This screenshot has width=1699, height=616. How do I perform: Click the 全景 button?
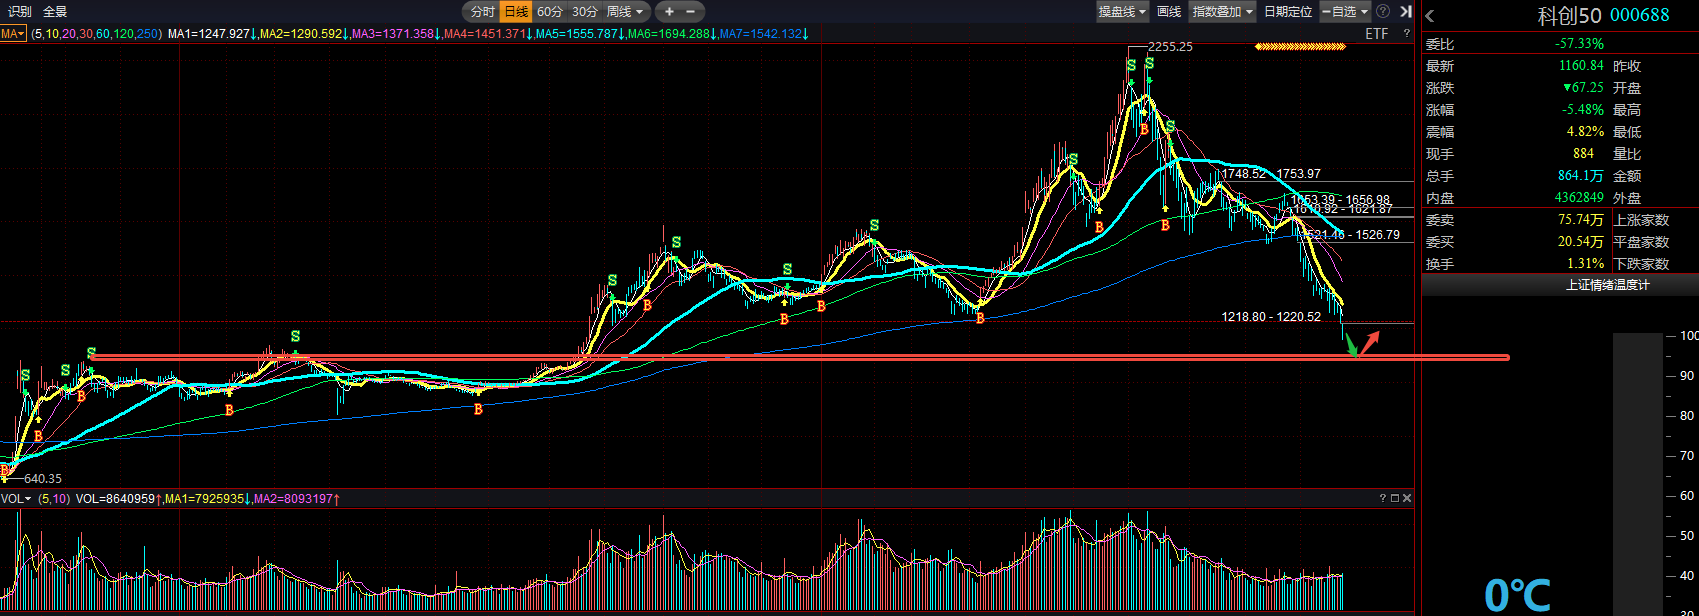coord(55,12)
